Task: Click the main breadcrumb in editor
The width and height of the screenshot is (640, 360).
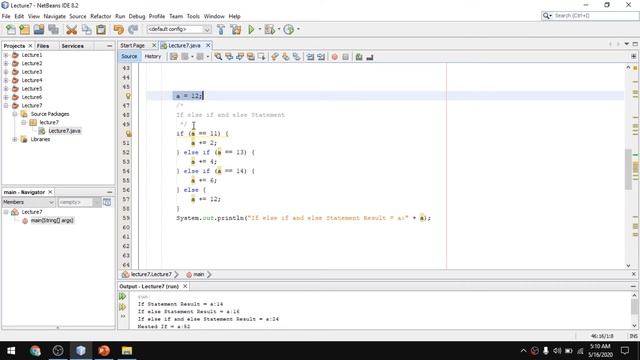Action: (x=199, y=275)
